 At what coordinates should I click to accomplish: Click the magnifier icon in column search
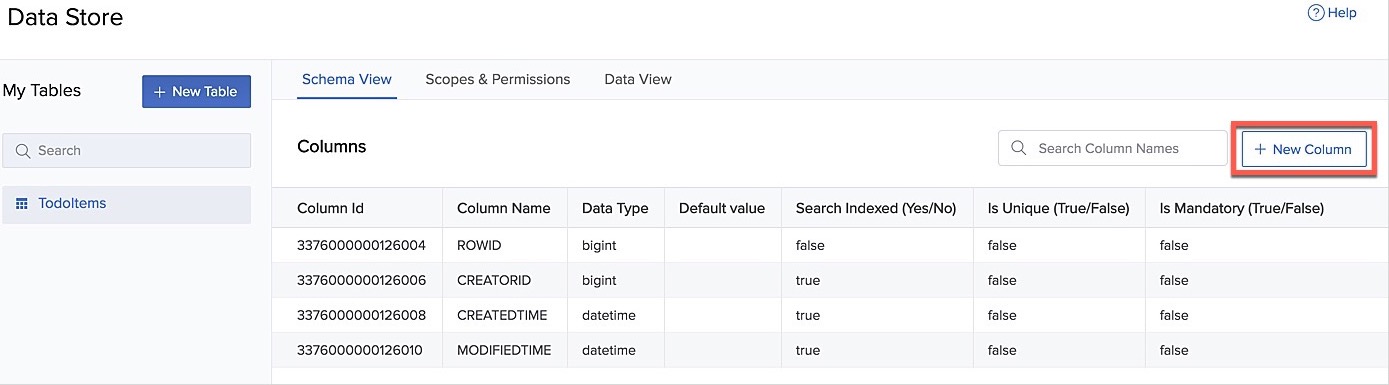1019,148
